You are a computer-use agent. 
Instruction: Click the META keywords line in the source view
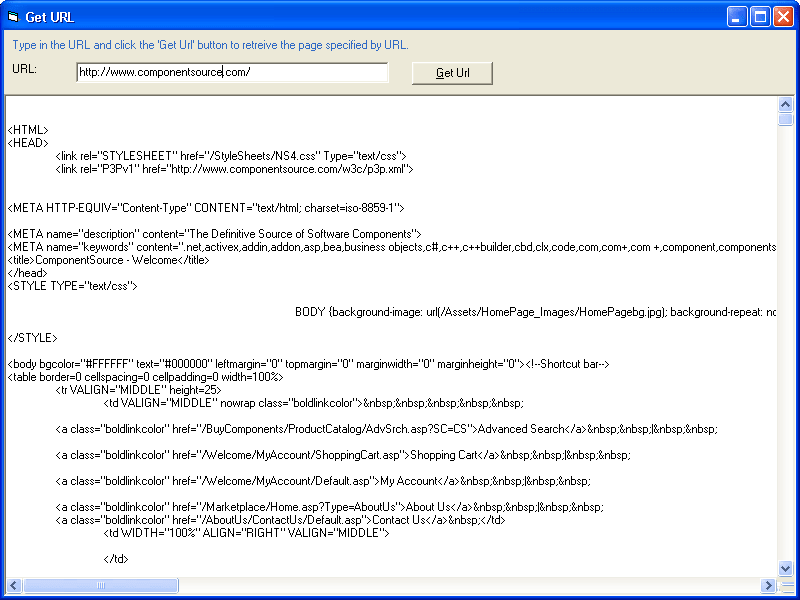coord(300,246)
